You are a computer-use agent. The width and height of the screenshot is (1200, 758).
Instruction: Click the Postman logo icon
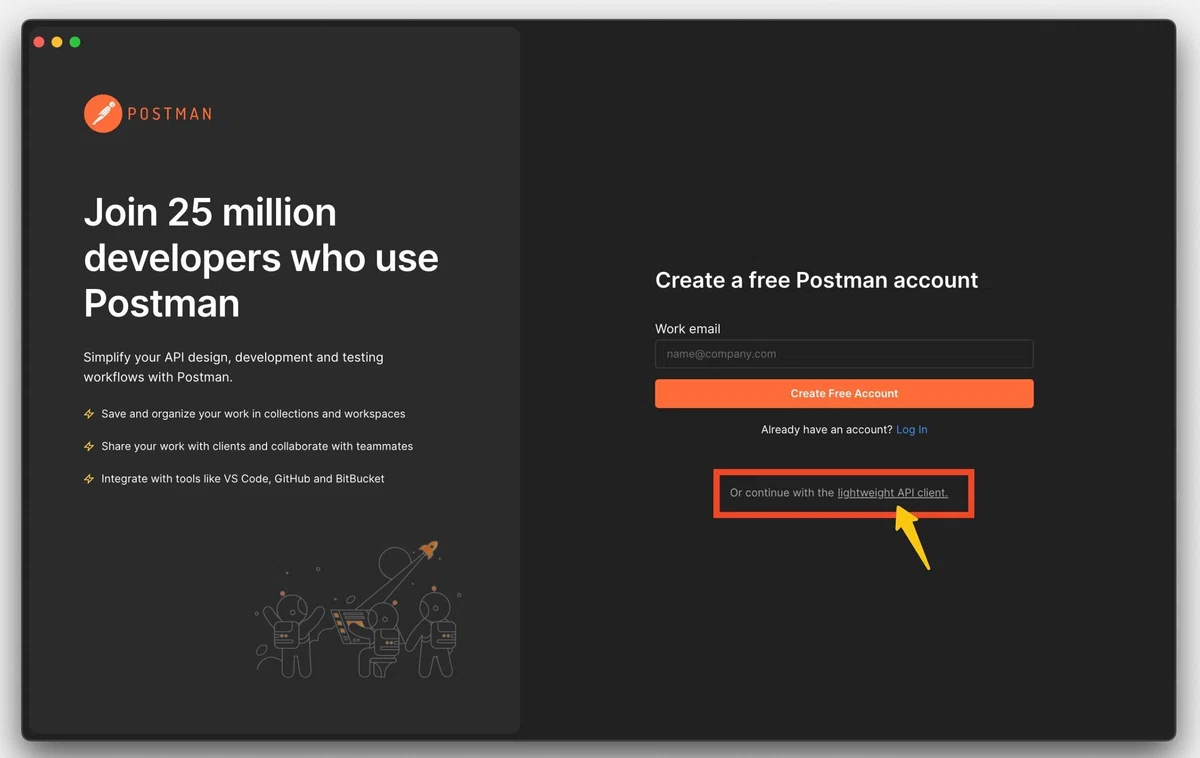(x=103, y=114)
